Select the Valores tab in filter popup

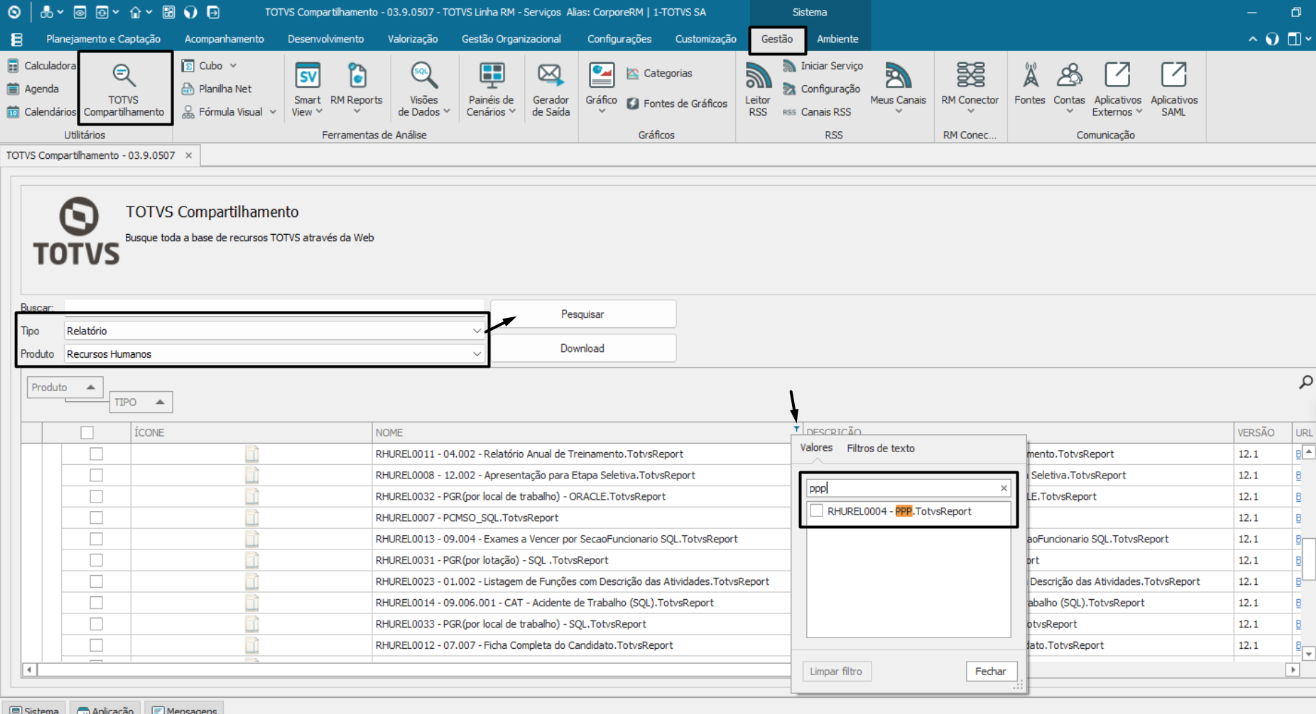pyautogui.click(x=816, y=448)
